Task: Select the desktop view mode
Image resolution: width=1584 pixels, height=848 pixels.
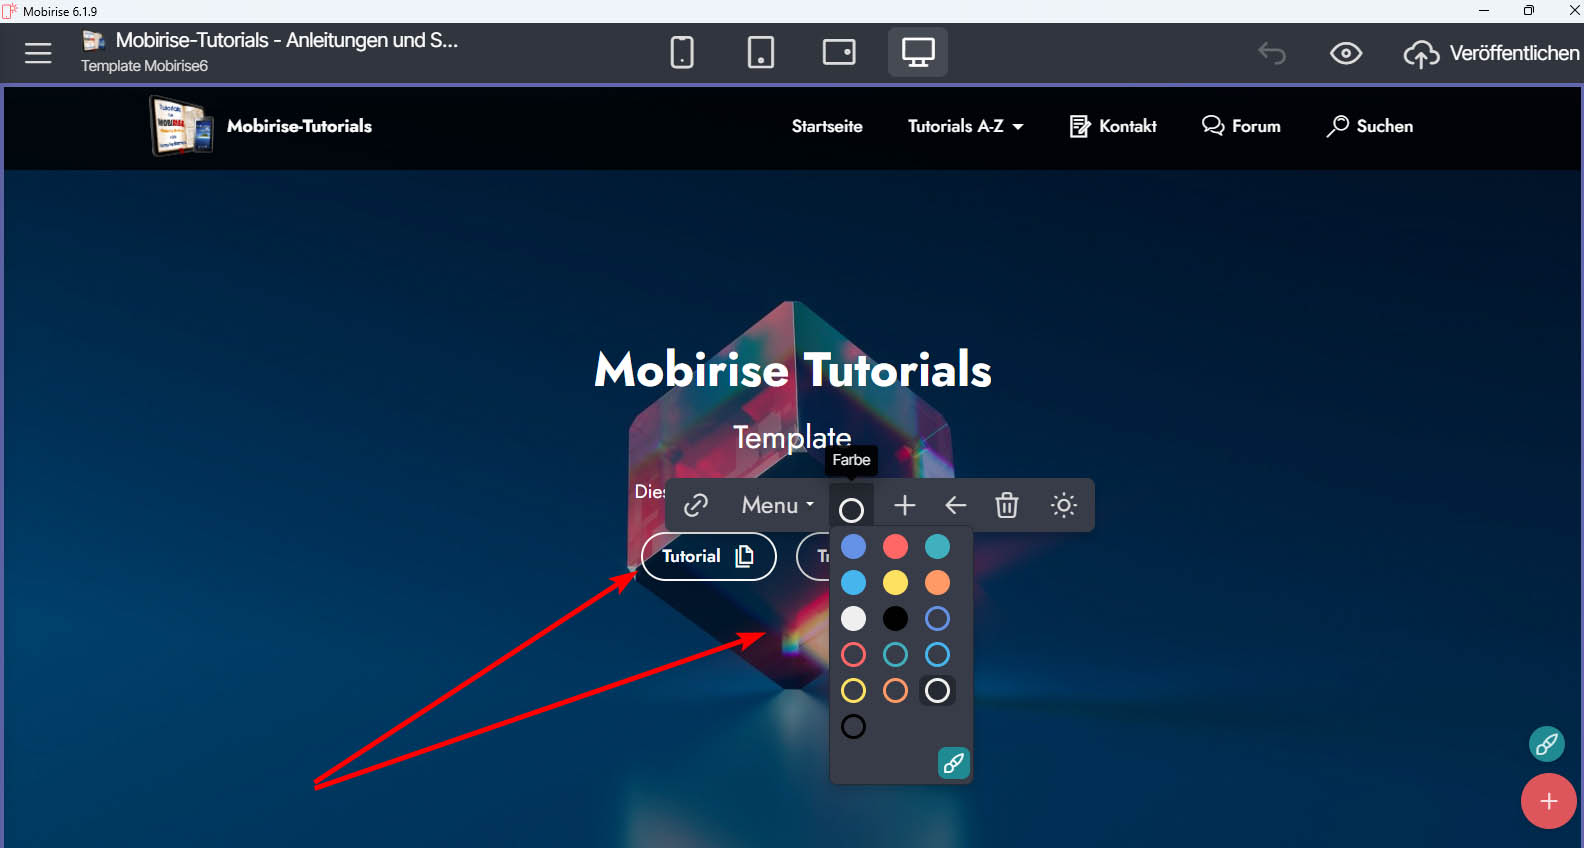Action: [918, 52]
